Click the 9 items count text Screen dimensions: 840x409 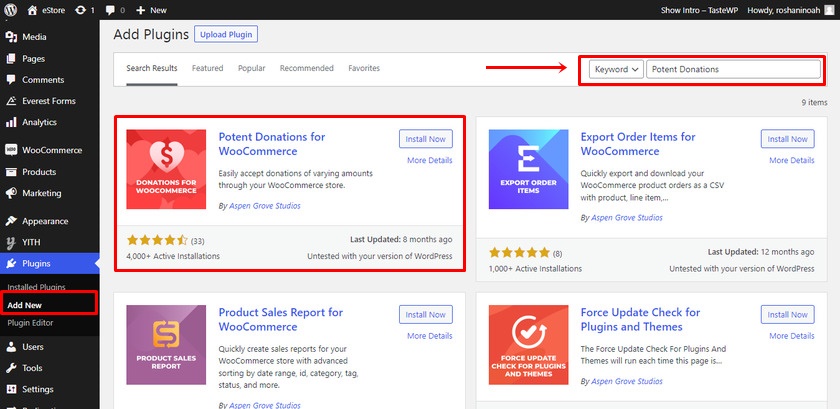814,102
